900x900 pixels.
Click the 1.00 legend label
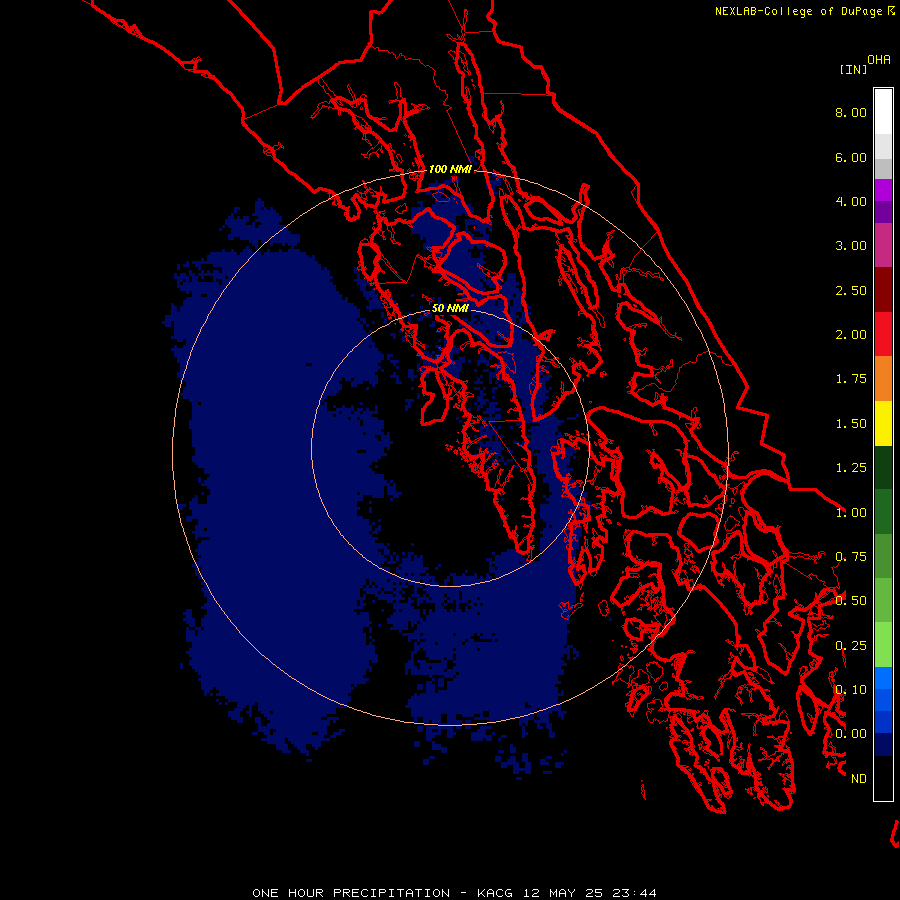pos(851,513)
